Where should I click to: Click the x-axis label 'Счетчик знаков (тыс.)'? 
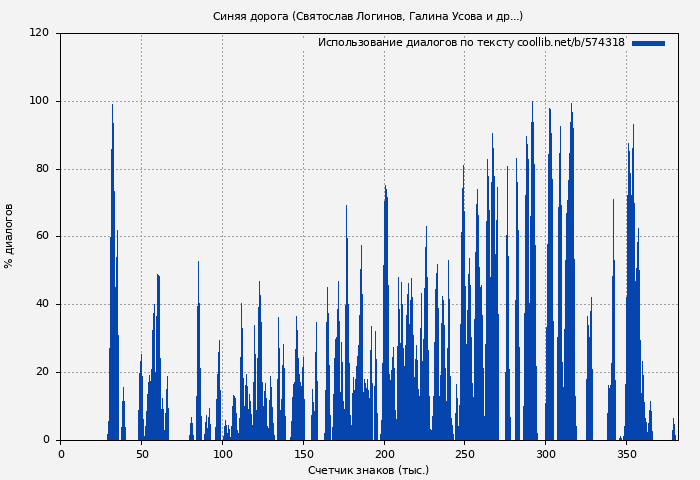(367, 470)
